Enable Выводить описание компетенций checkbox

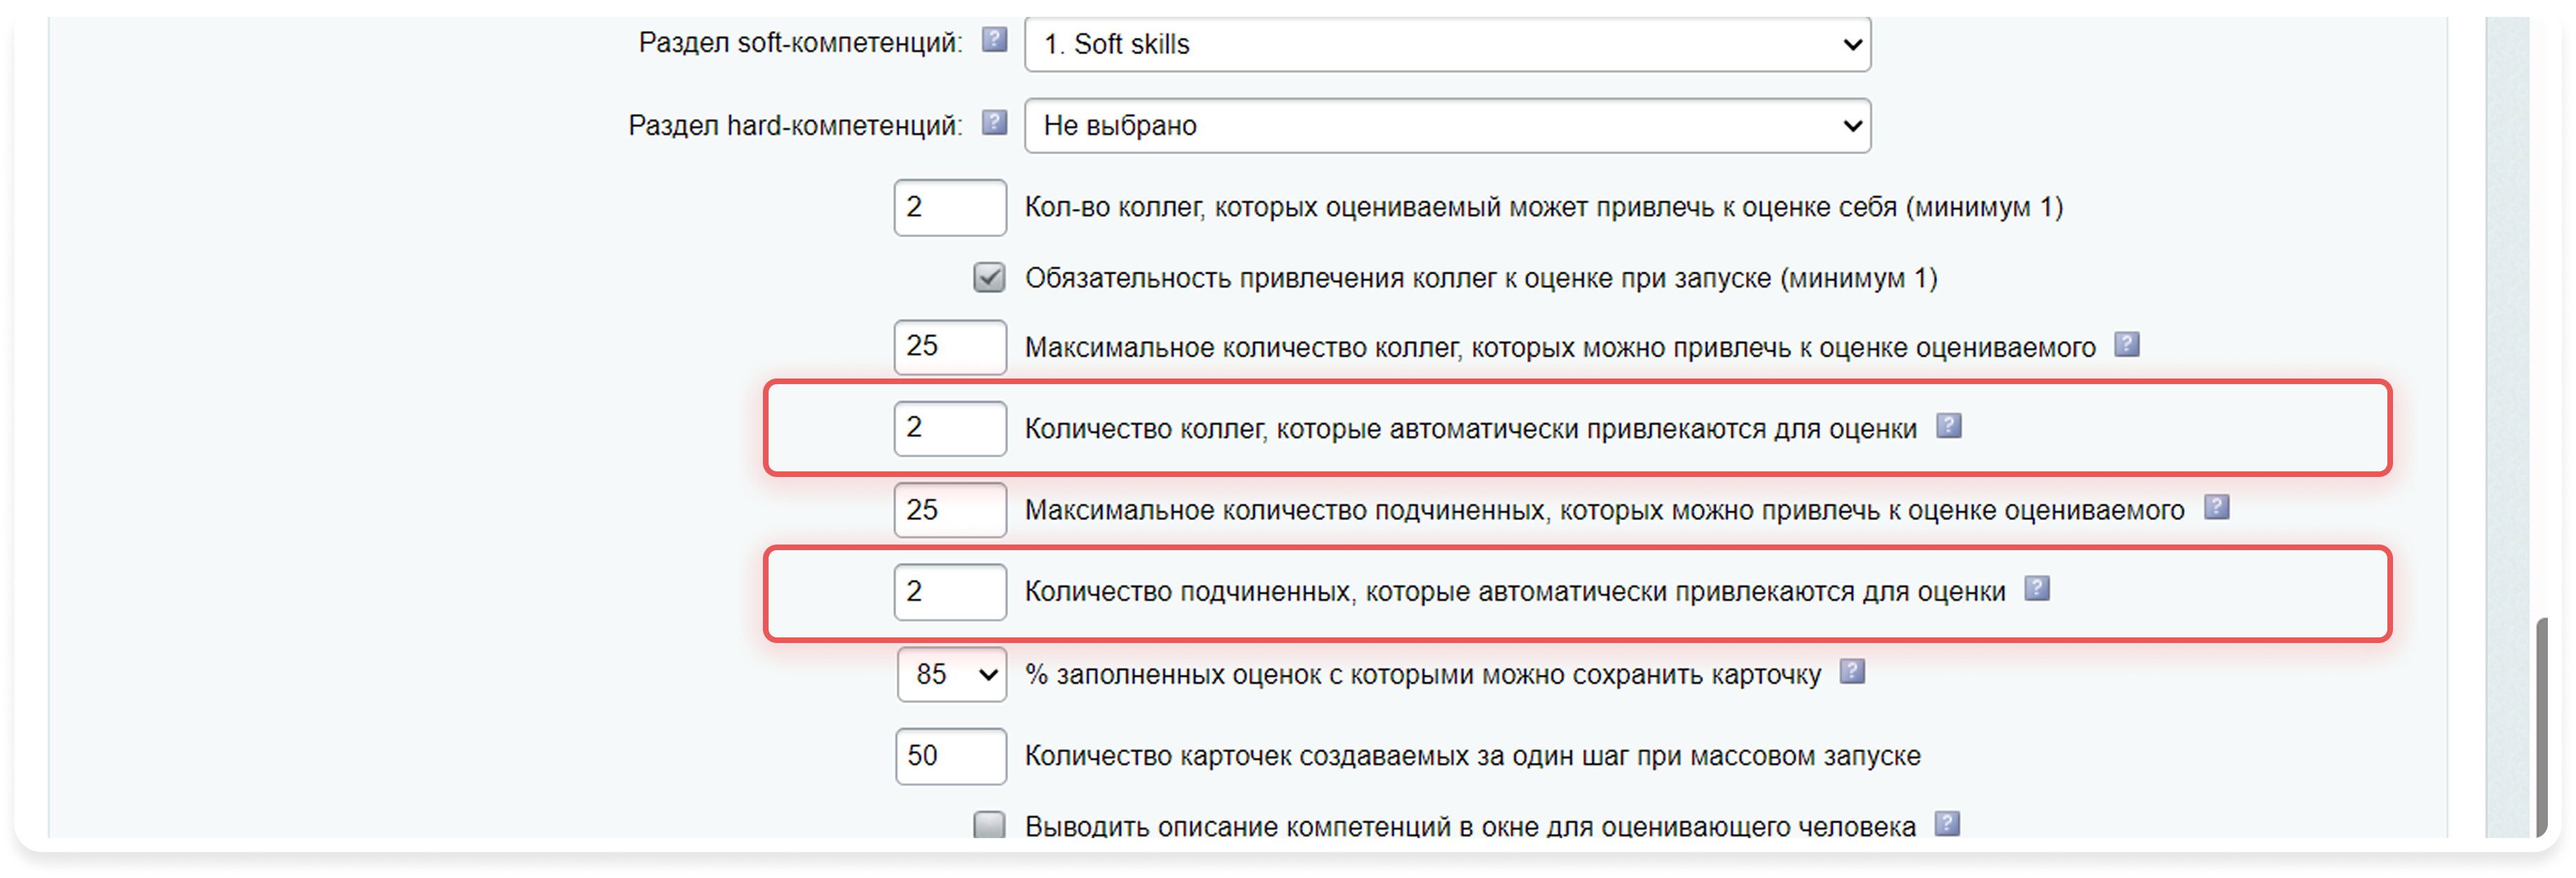[x=989, y=825]
